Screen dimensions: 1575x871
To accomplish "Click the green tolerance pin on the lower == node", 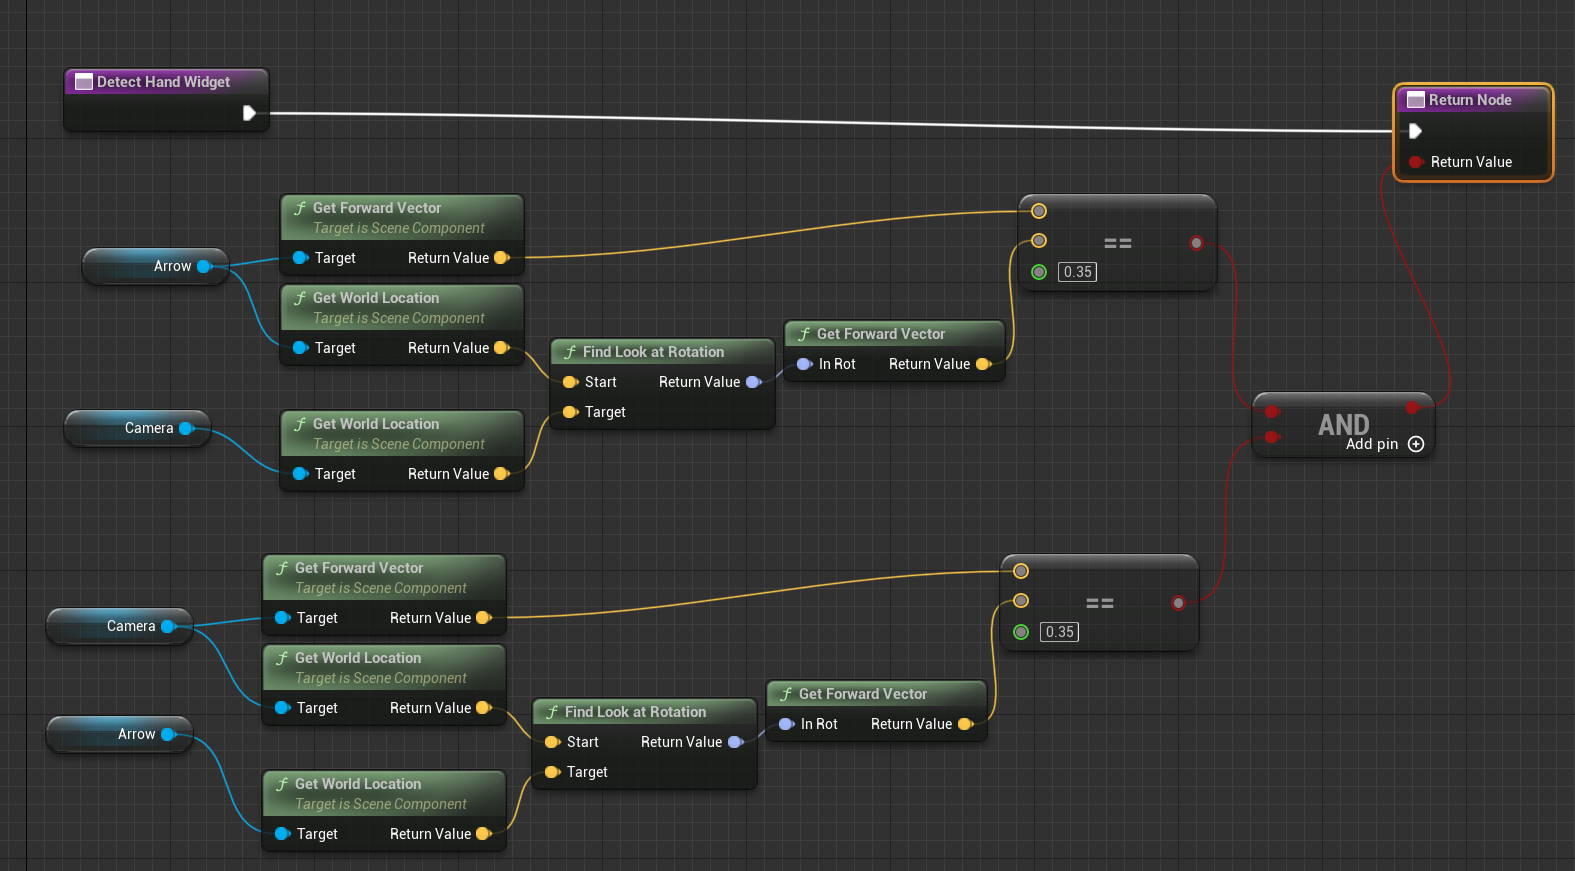I will tap(1021, 632).
